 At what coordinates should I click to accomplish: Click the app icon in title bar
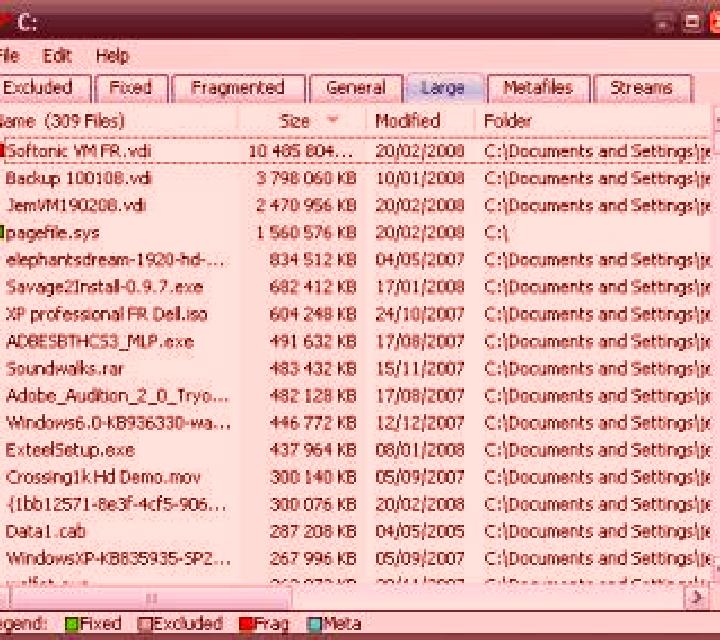coord(4,21)
